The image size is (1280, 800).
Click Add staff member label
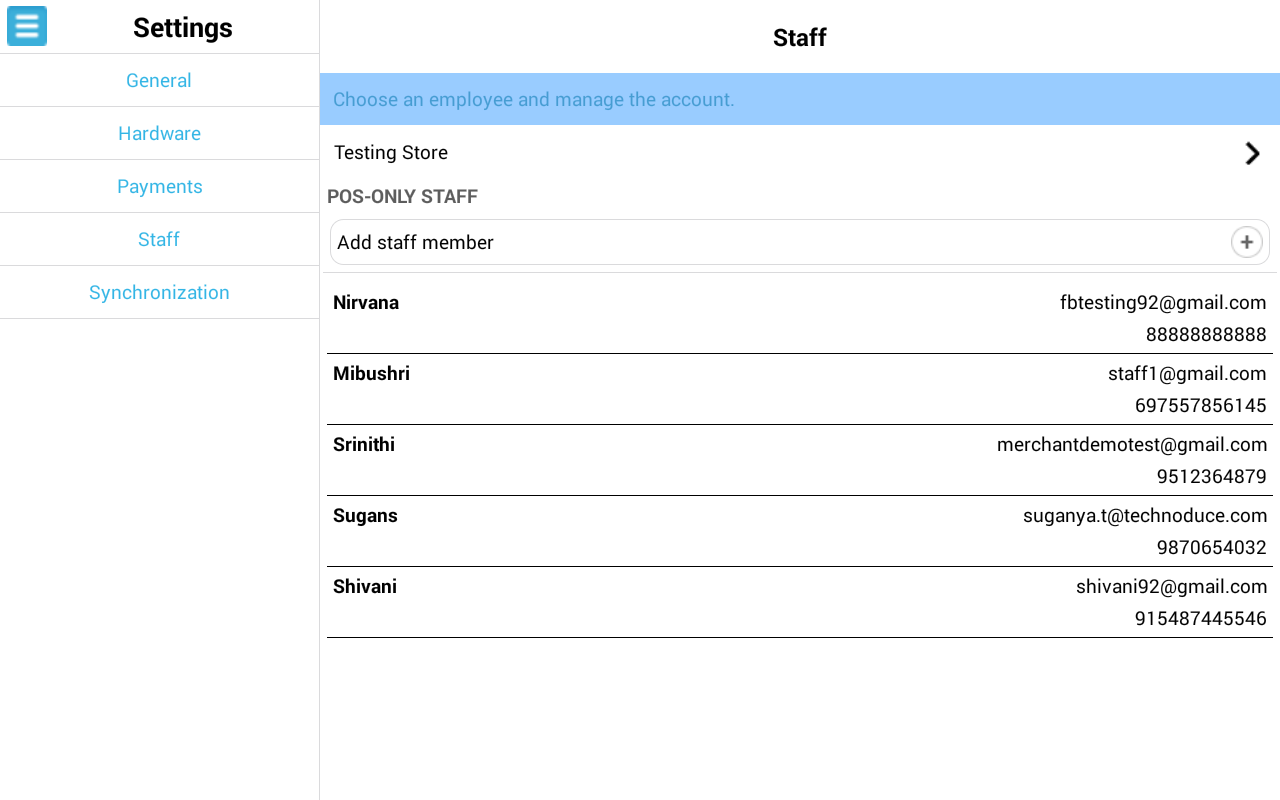[x=415, y=242]
